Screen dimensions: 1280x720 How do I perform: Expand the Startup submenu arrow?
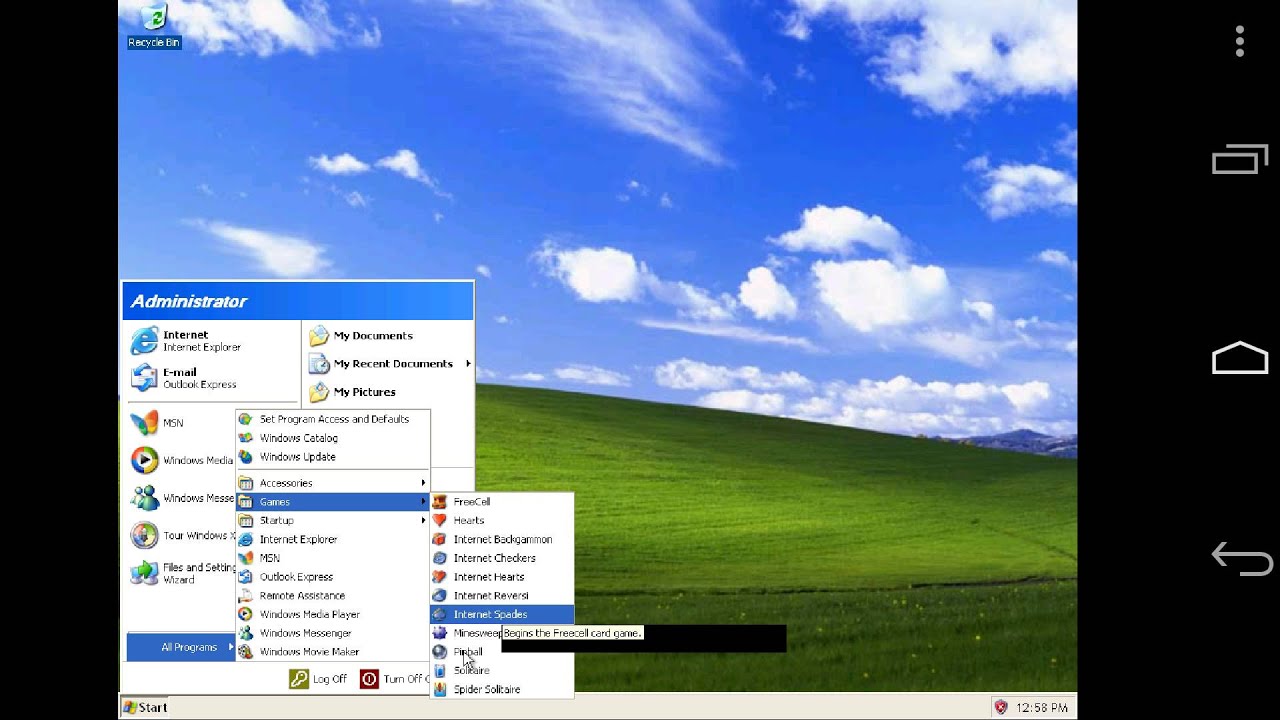(x=423, y=520)
